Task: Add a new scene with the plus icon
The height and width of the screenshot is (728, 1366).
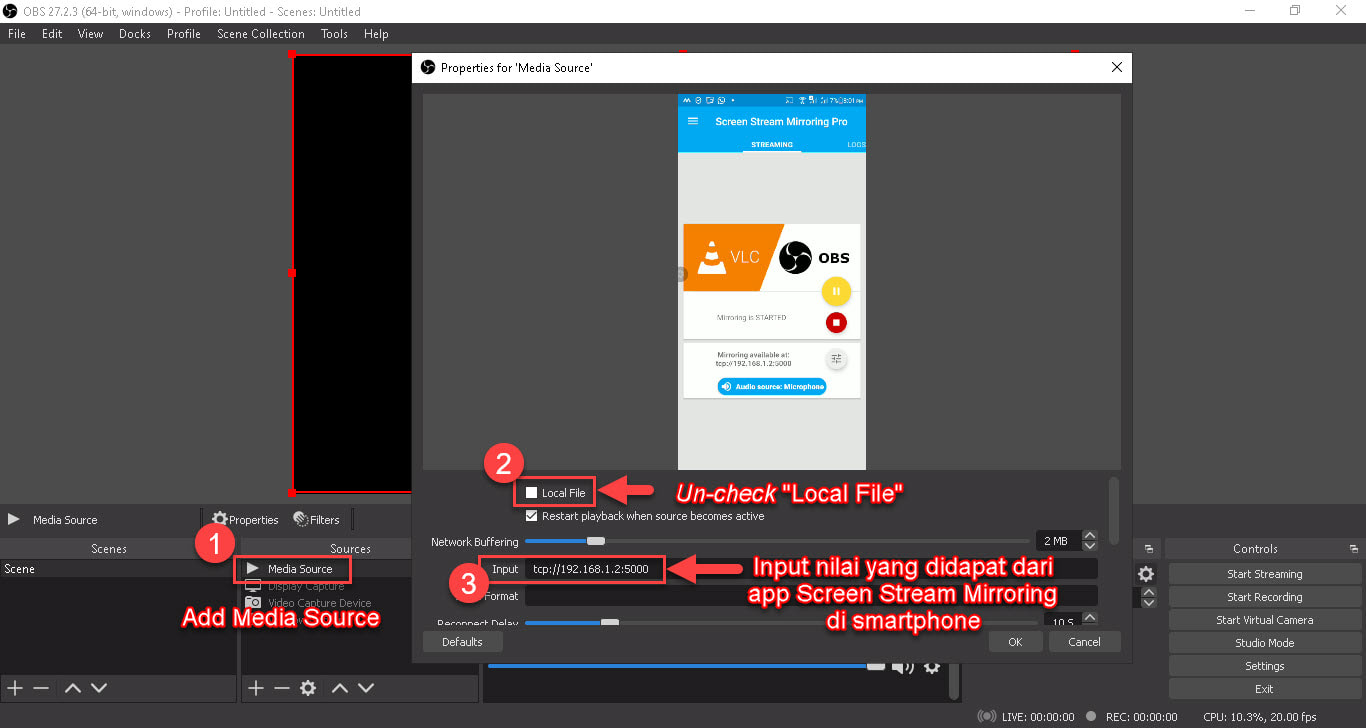Action: tap(15, 688)
